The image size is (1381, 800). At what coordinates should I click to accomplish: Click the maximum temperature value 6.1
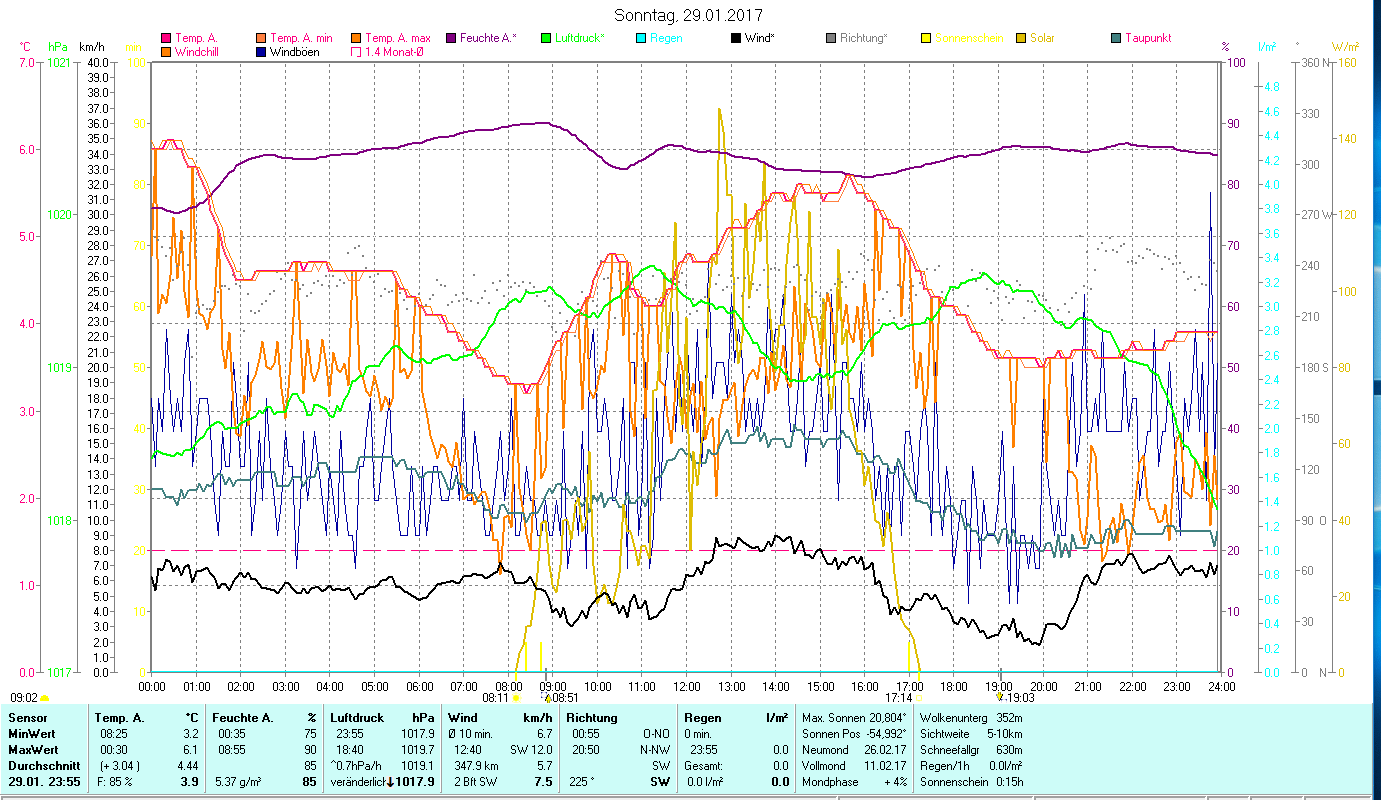(191, 749)
